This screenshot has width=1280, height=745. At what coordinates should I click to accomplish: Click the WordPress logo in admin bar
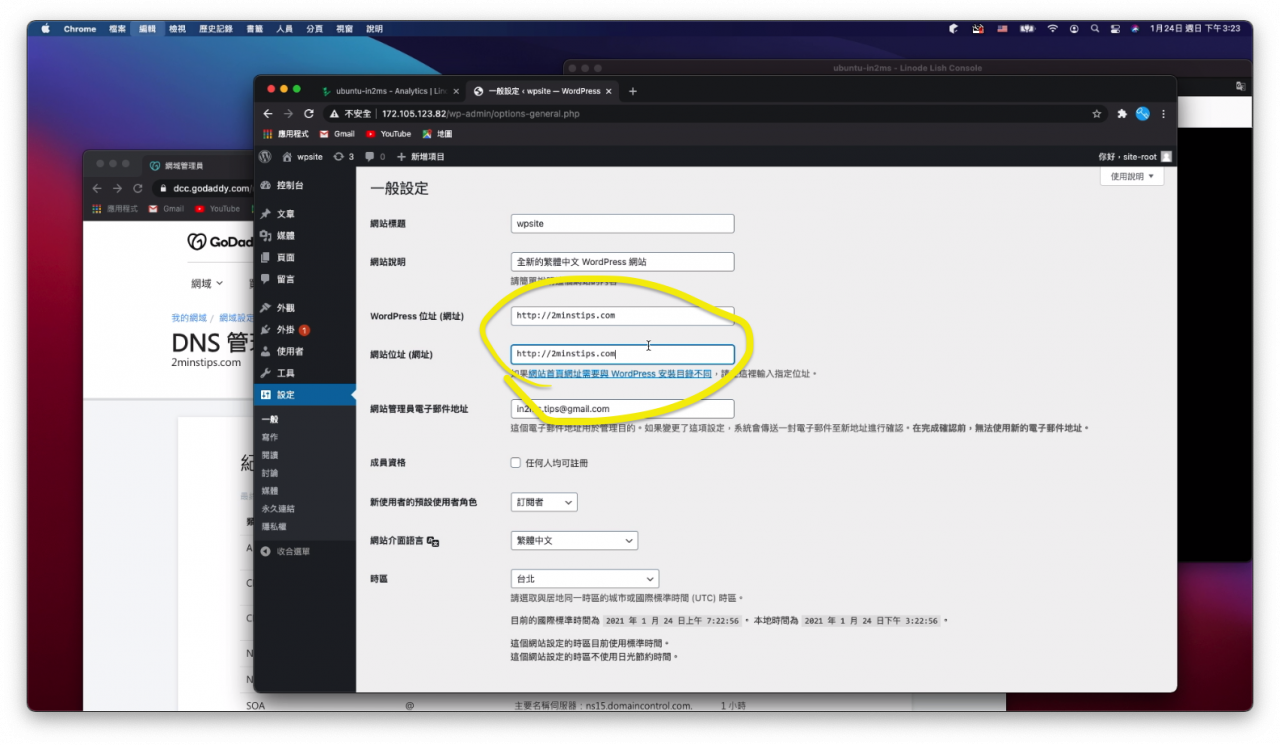coord(265,157)
